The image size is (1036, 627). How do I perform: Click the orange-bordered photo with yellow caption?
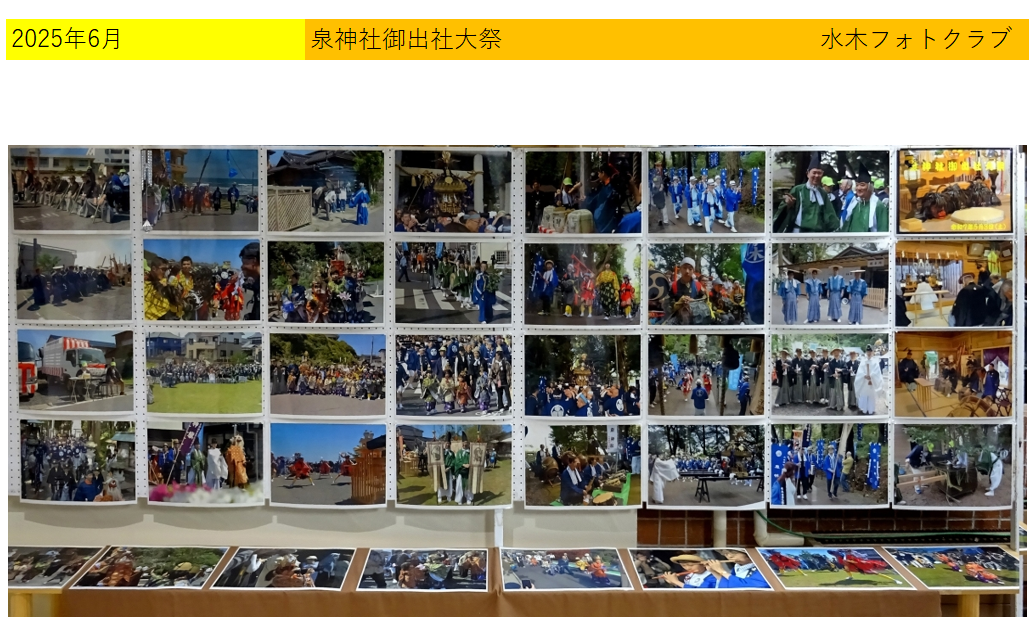pos(954,191)
